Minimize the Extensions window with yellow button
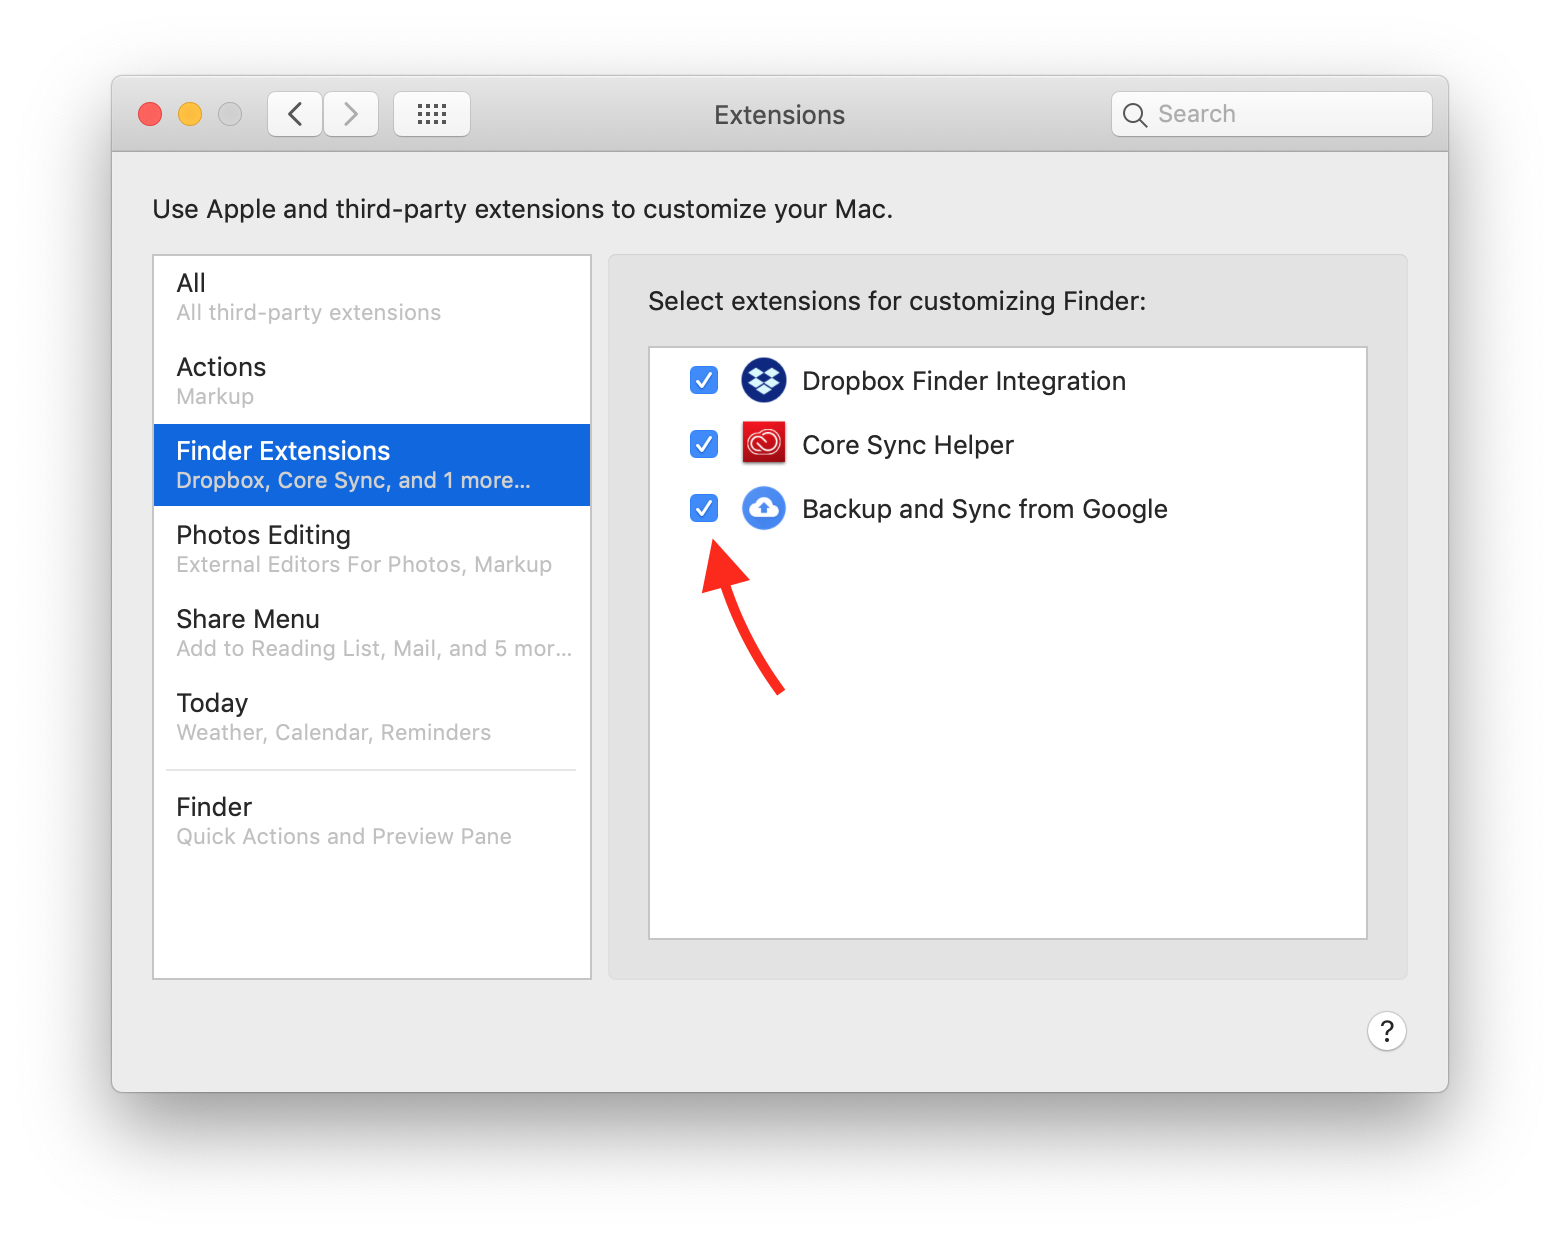1560x1240 pixels. click(x=190, y=114)
